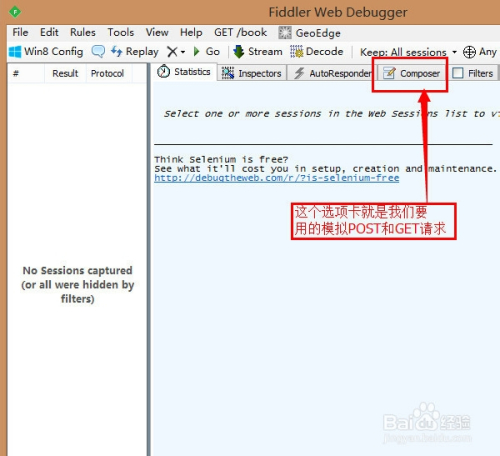Click the GET /book menu item

[240, 32]
